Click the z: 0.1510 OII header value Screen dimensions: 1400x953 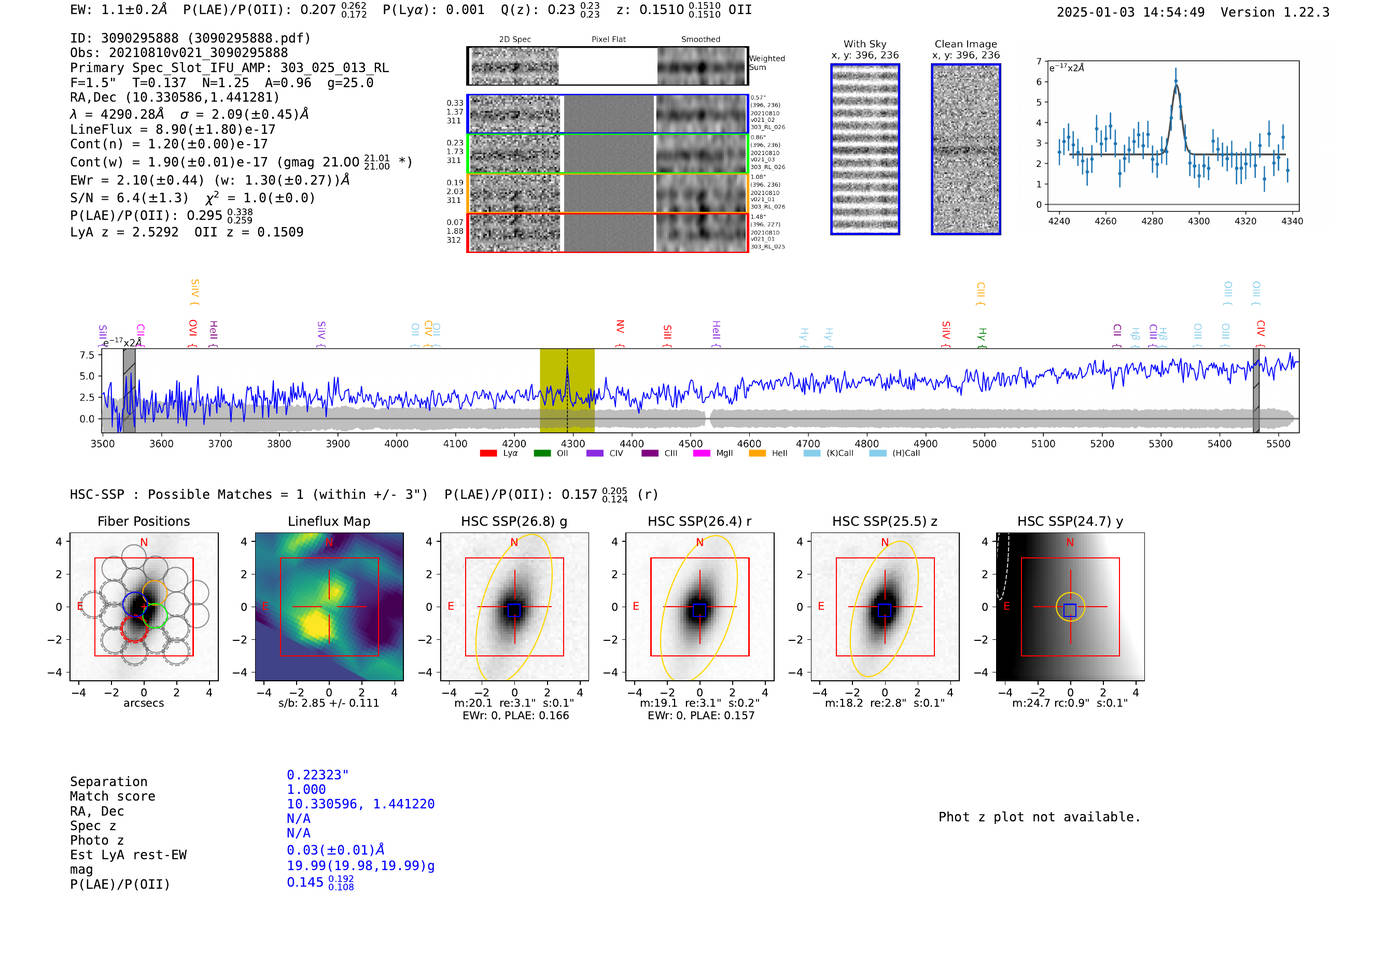[x=684, y=10]
